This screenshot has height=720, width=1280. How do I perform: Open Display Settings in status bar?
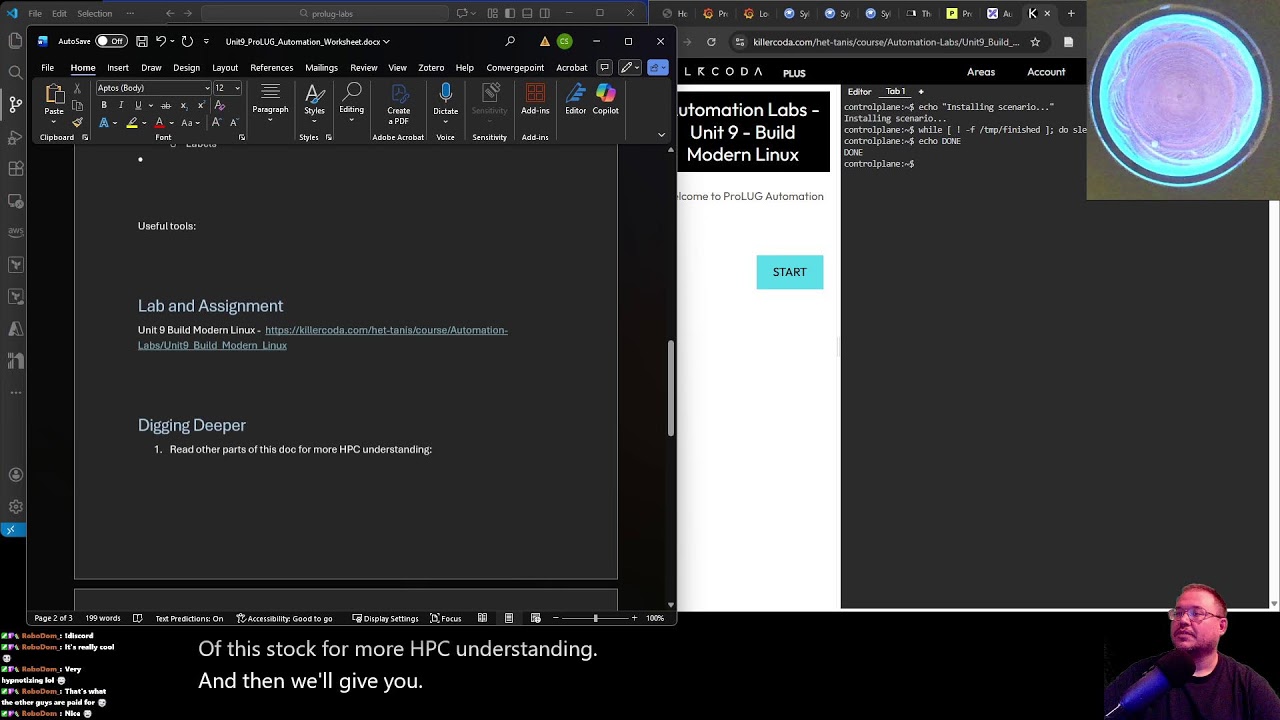pos(385,618)
